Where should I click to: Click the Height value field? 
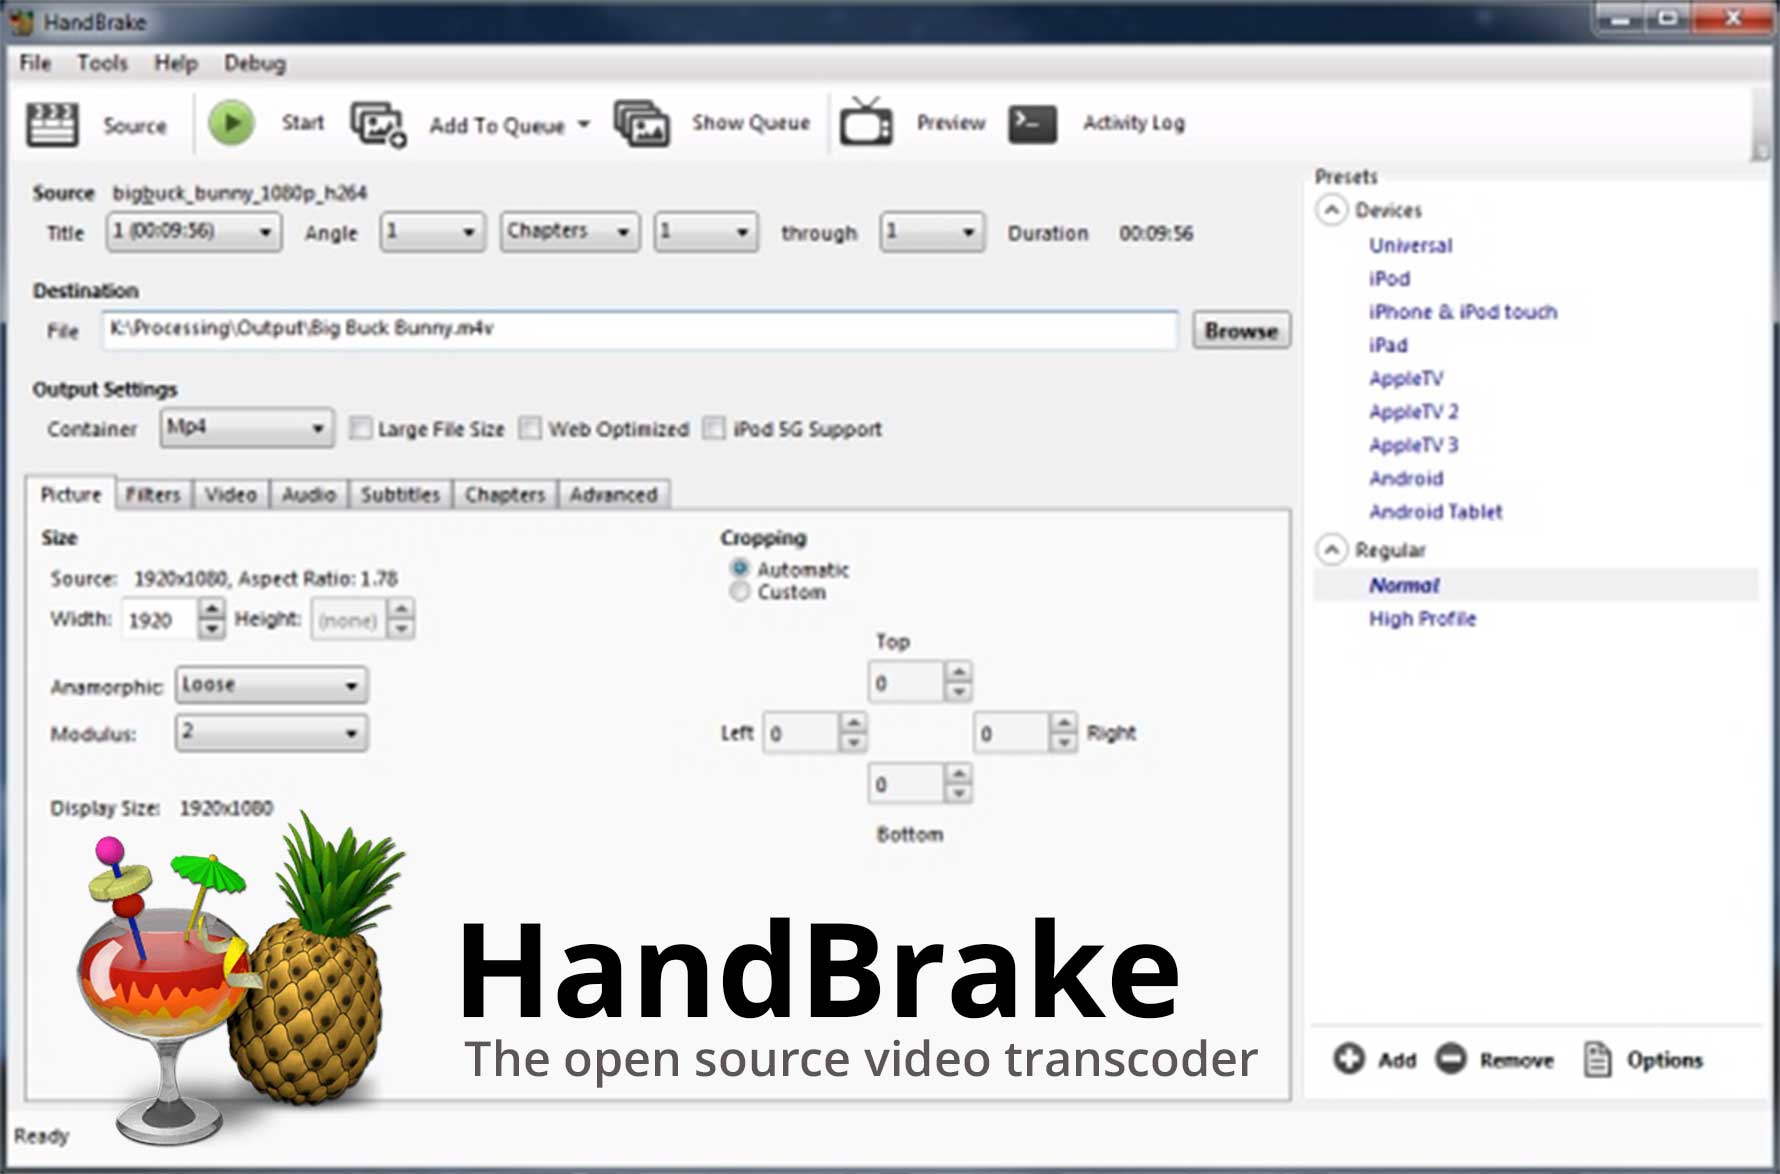click(350, 619)
